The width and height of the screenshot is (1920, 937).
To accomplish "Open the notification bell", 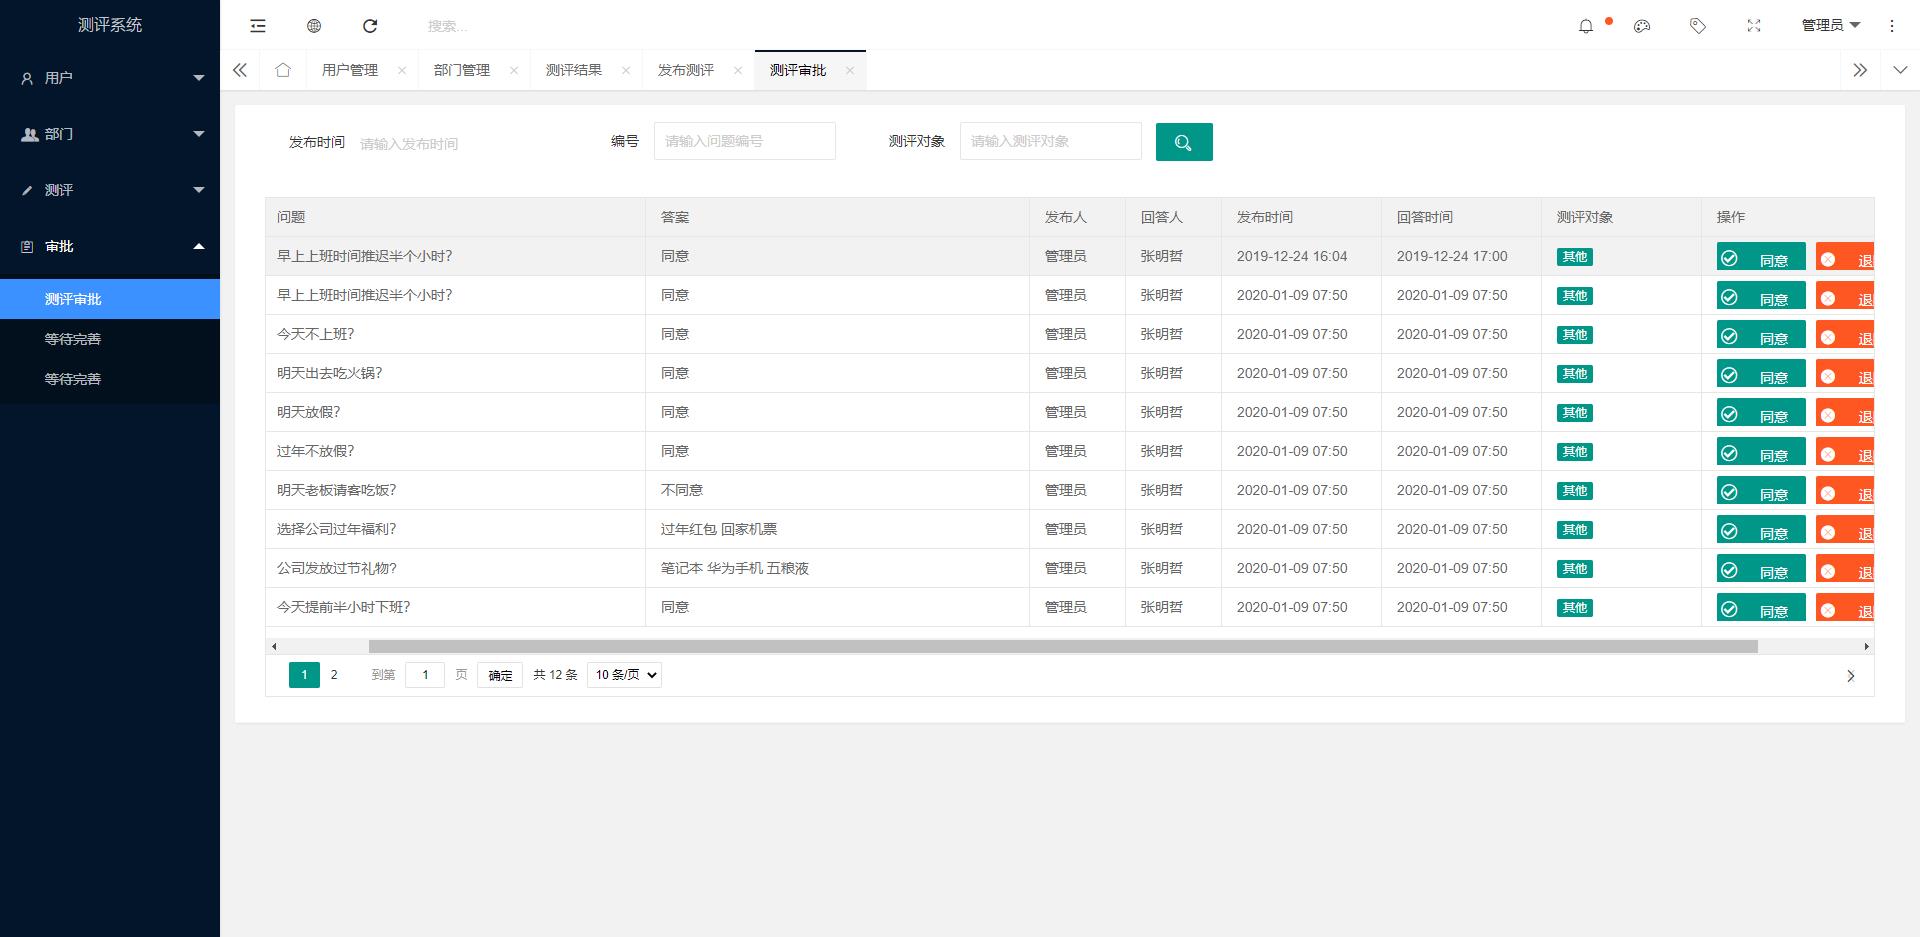I will [1586, 26].
